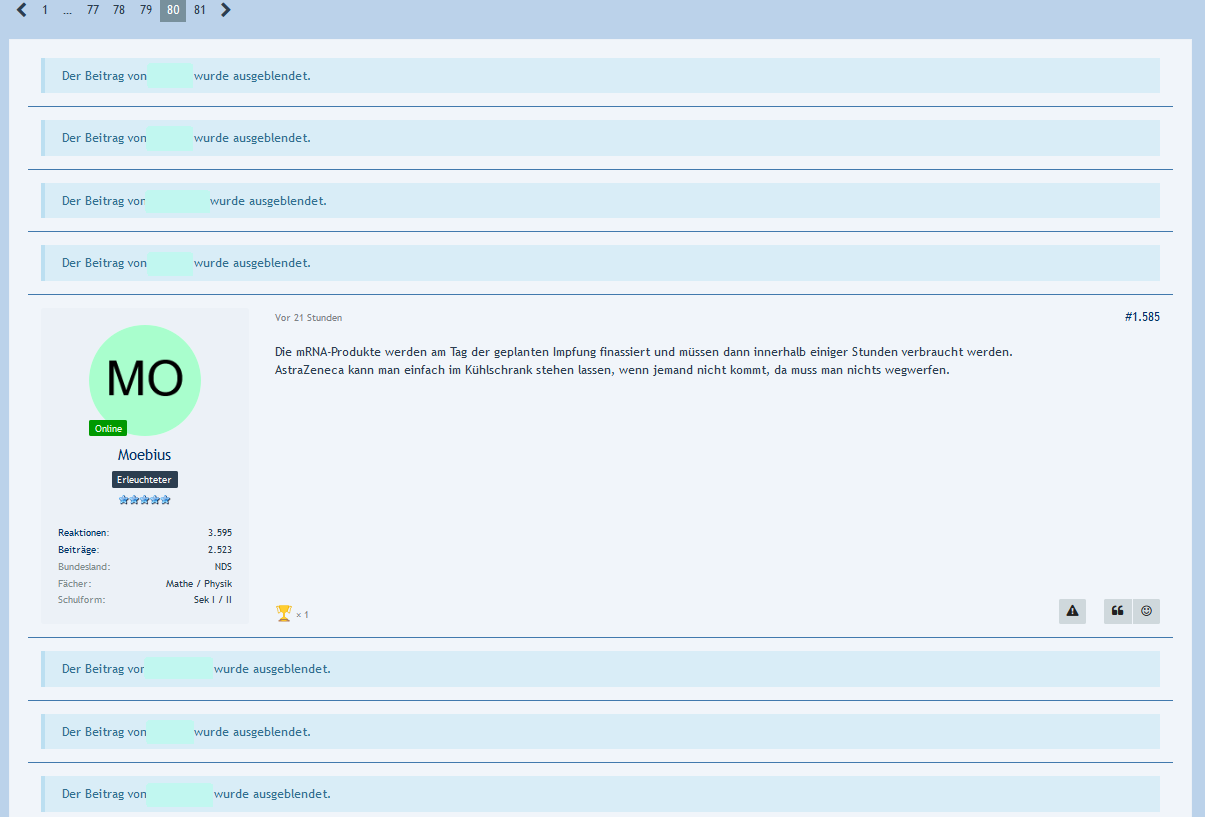Report Moebius's post via warning triangle icon
This screenshot has height=817, width=1205.
(1072, 611)
